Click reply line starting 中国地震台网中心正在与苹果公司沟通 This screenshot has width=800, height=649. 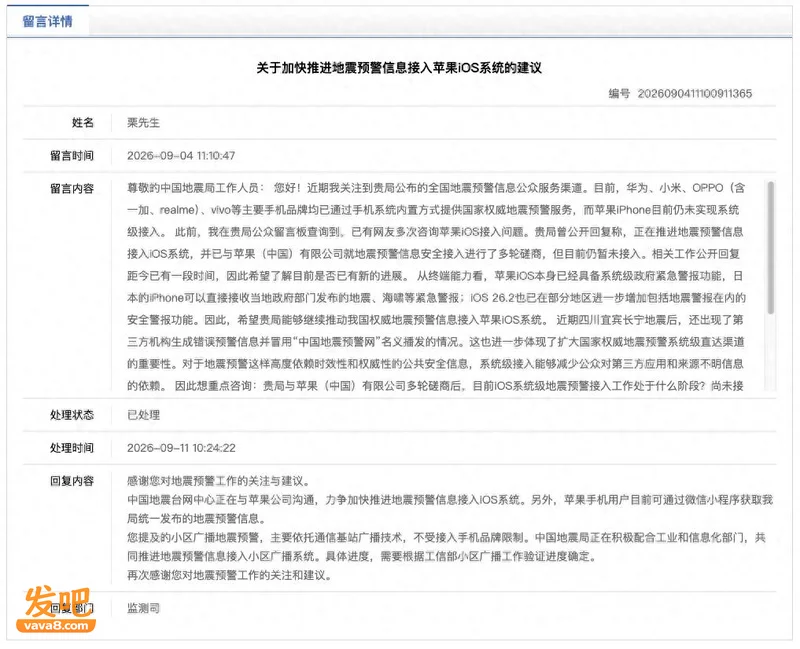(450, 500)
